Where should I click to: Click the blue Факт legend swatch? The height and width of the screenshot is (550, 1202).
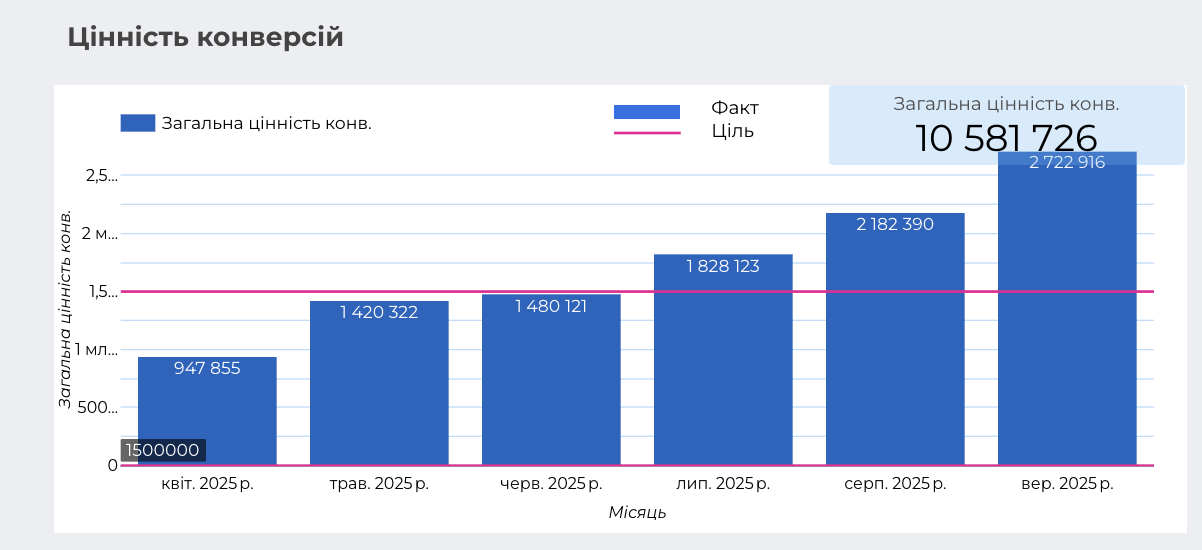646,112
